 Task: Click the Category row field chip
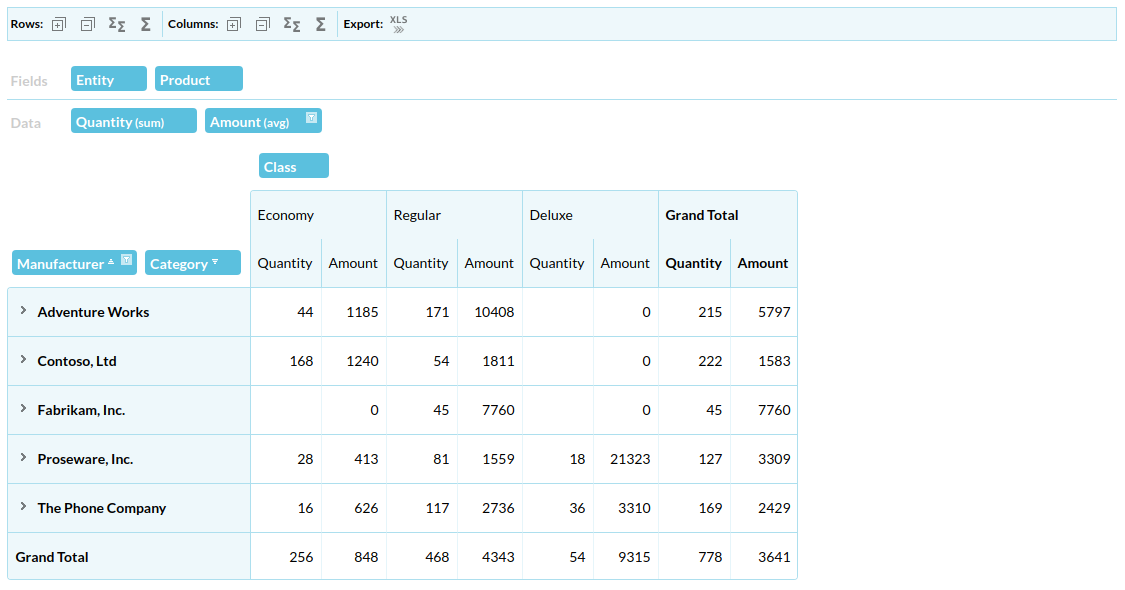pos(192,264)
